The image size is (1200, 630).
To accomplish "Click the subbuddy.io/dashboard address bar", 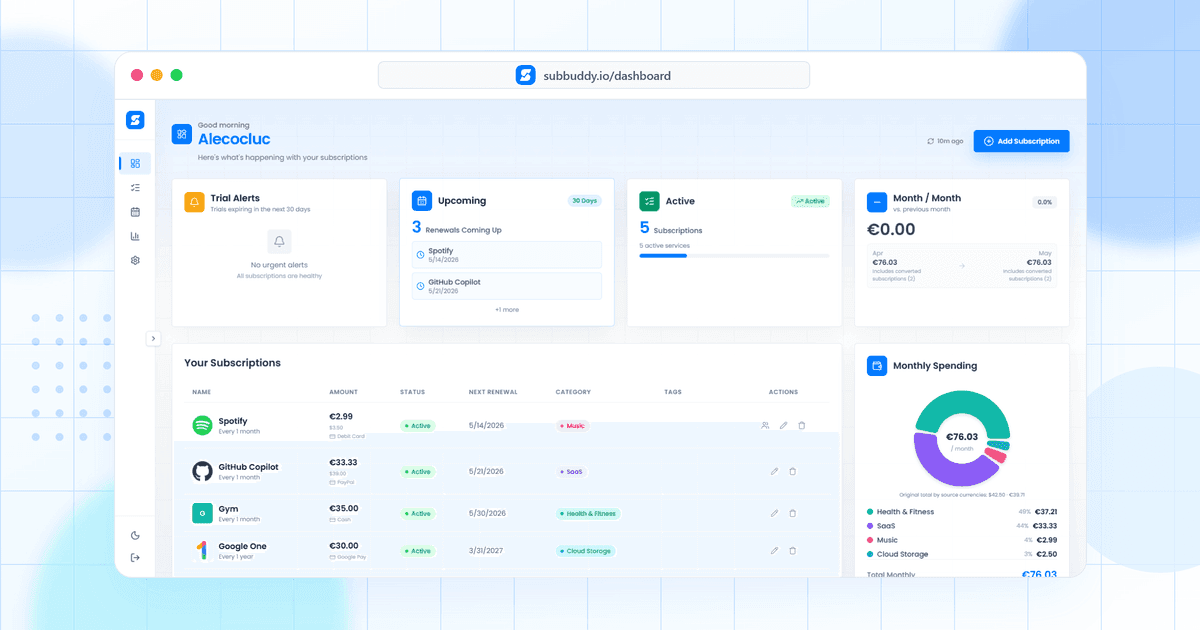I will click(594, 75).
